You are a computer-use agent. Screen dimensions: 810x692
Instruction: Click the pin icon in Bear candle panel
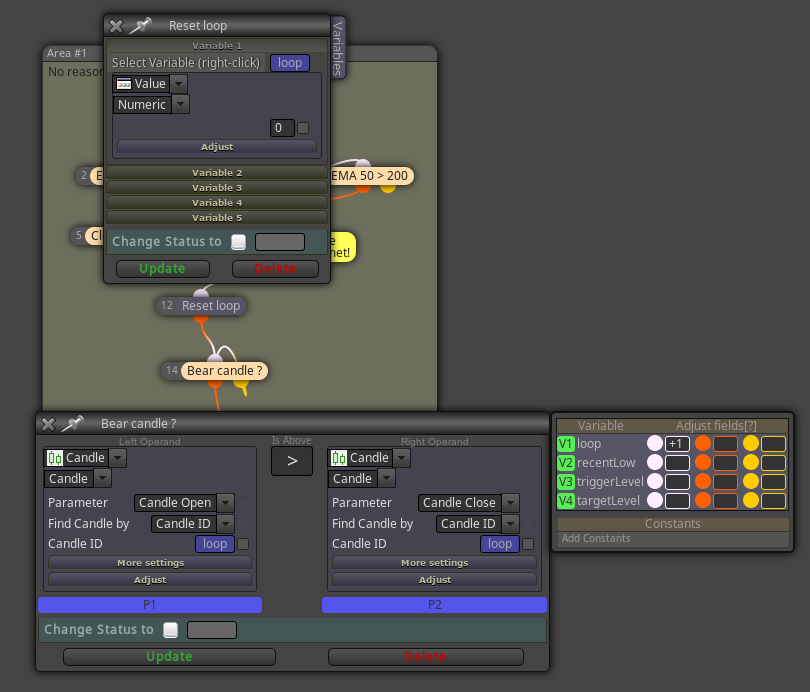click(72, 423)
